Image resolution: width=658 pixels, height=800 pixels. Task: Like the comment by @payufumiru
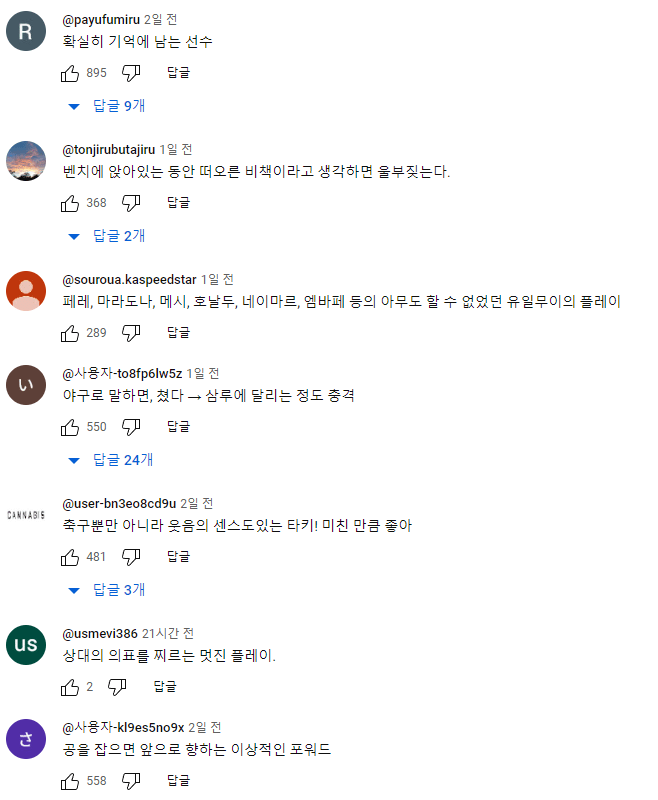click(x=70, y=72)
